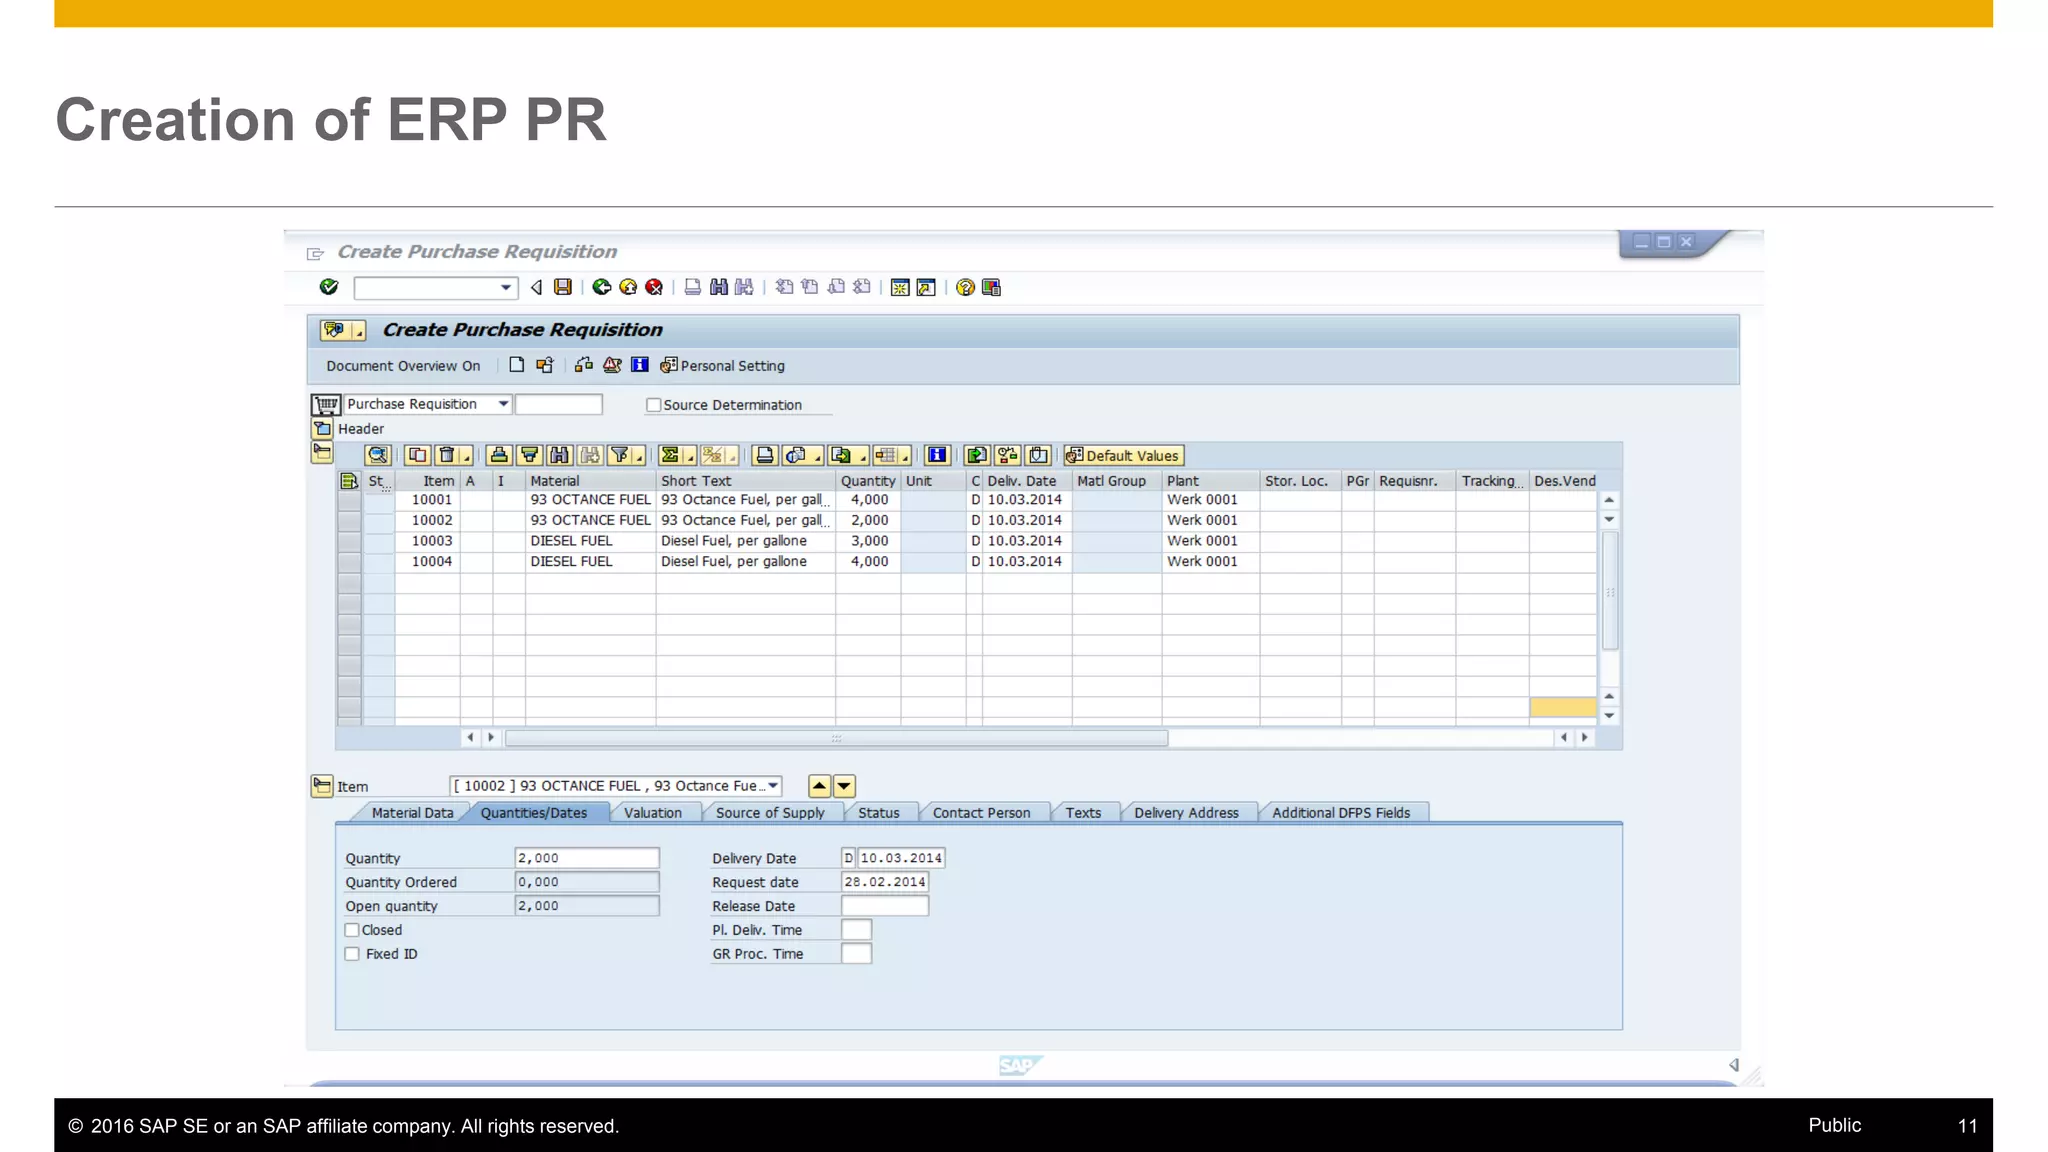Image resolution: width=2048 pixels, height=1152 pixels.
Task: Click the Personal Setting button
Action: click(723, 366)
